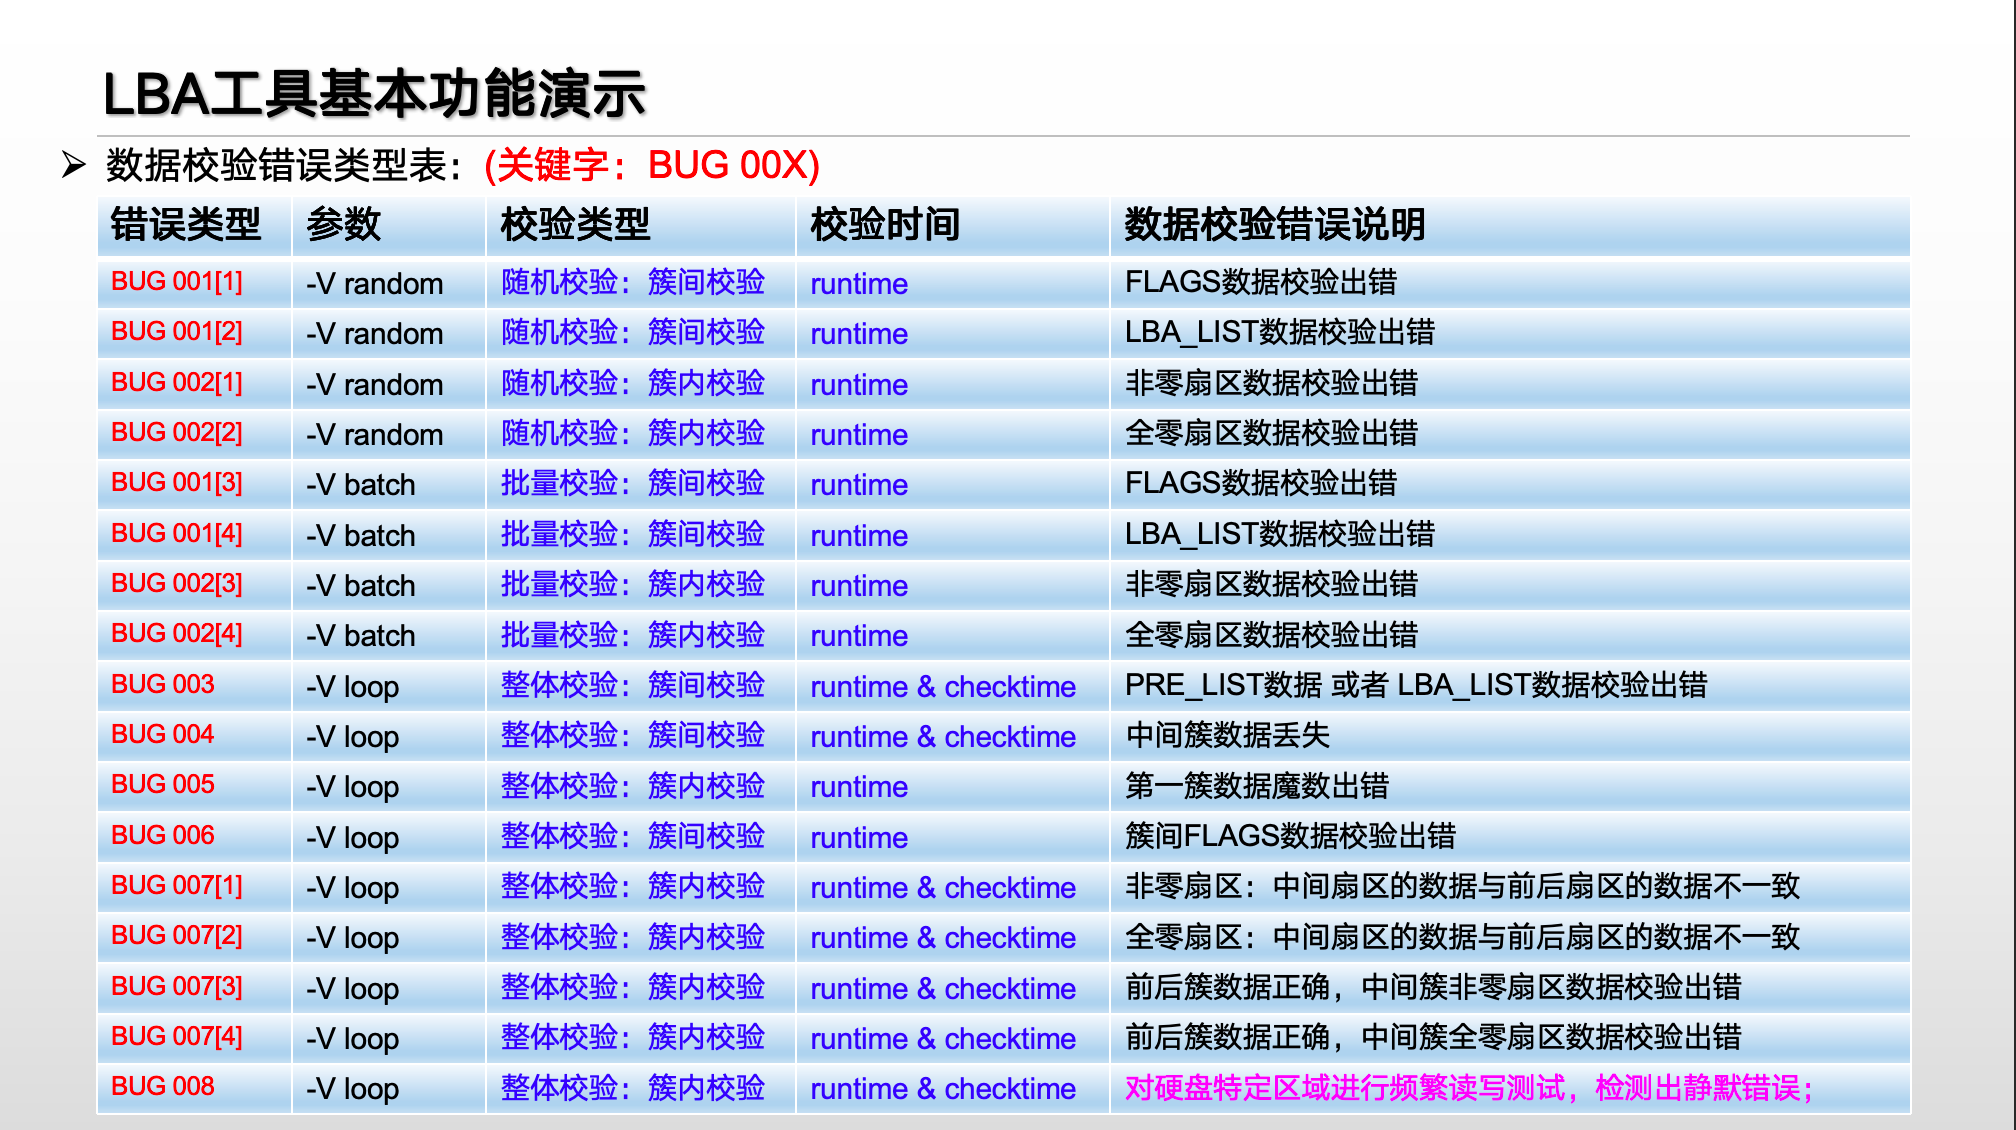This screenshot has width=2016, height=1130.
Task: Click the magenta 对硬盘特定区域 description text
Action: tap(1468, 1088)
